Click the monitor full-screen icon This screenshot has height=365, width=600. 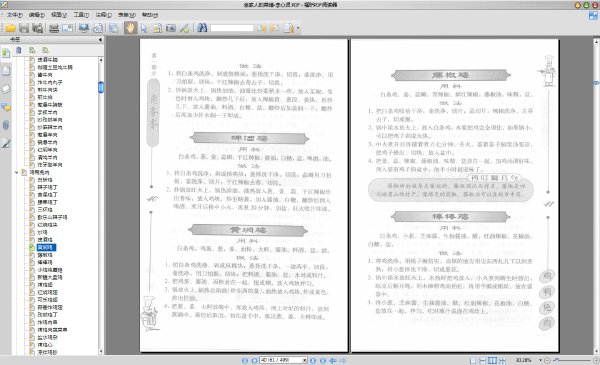[x=84, y=28]
